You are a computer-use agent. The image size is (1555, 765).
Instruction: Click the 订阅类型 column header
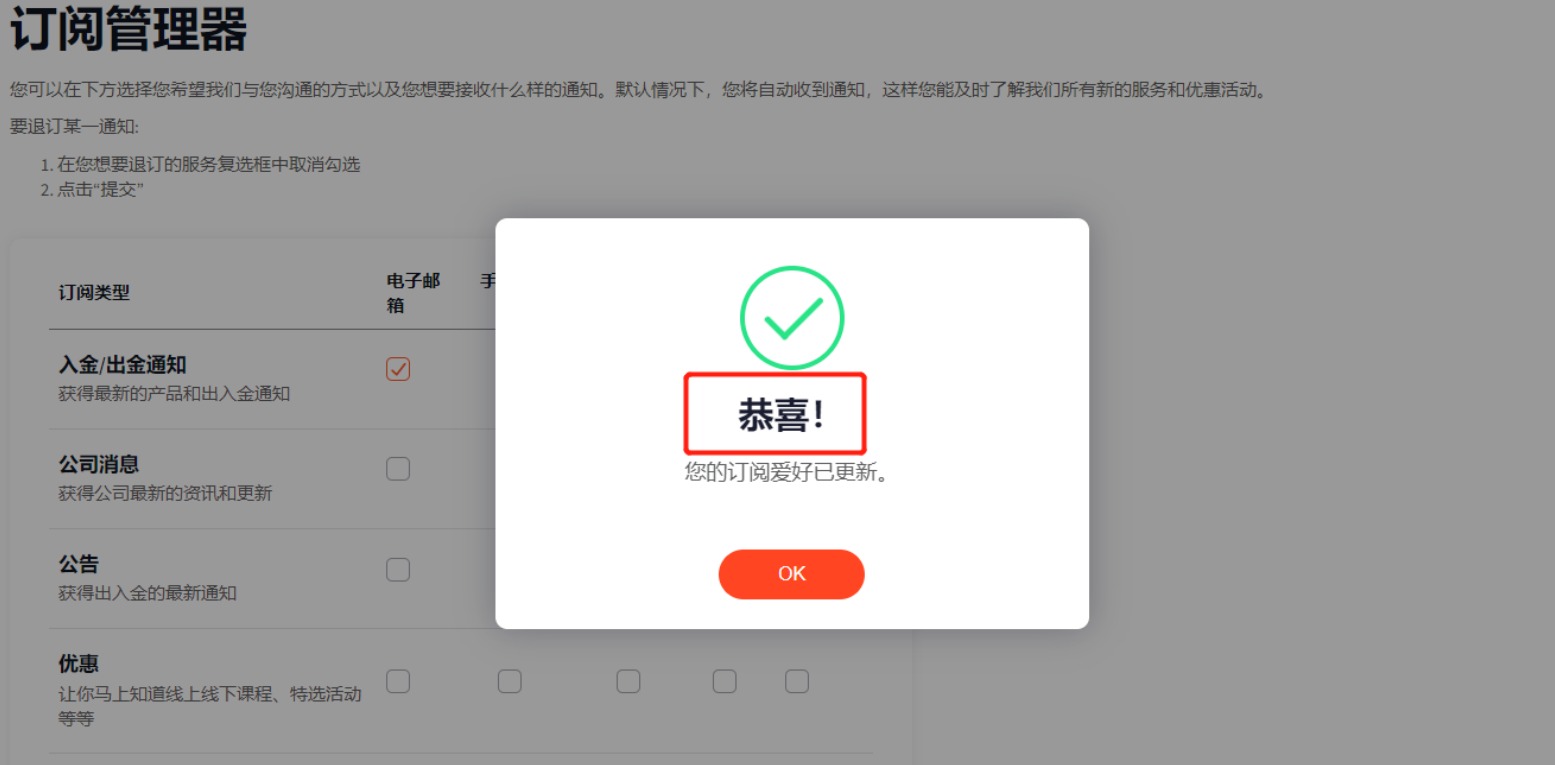pos(94,293)
